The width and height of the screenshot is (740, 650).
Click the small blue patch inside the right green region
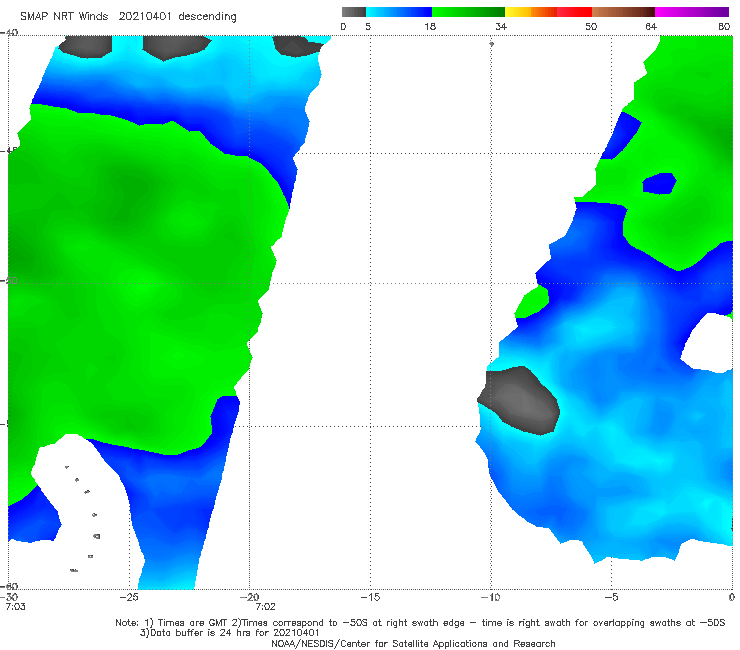[x=659, y=183]
